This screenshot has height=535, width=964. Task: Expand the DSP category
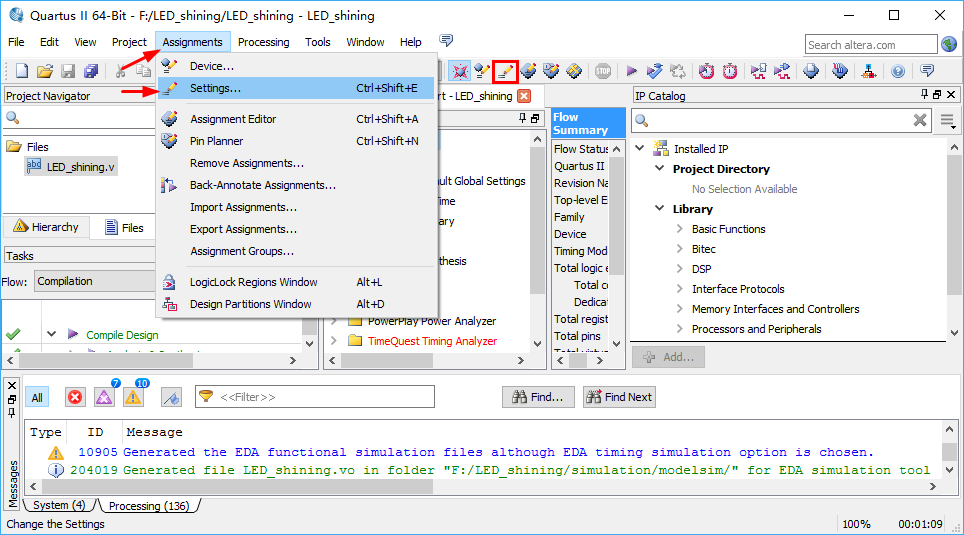(679, 269)
